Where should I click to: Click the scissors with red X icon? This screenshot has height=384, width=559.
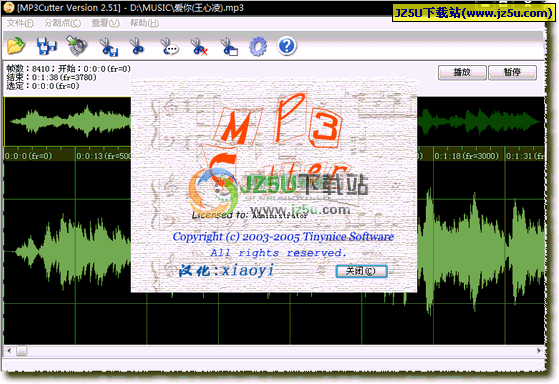[x=199, y=47]
